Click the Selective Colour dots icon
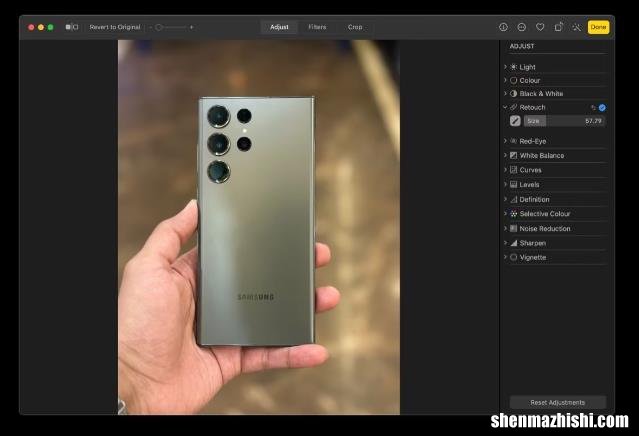The height and width of the screenshot is (436, 639). coord(513,214)
